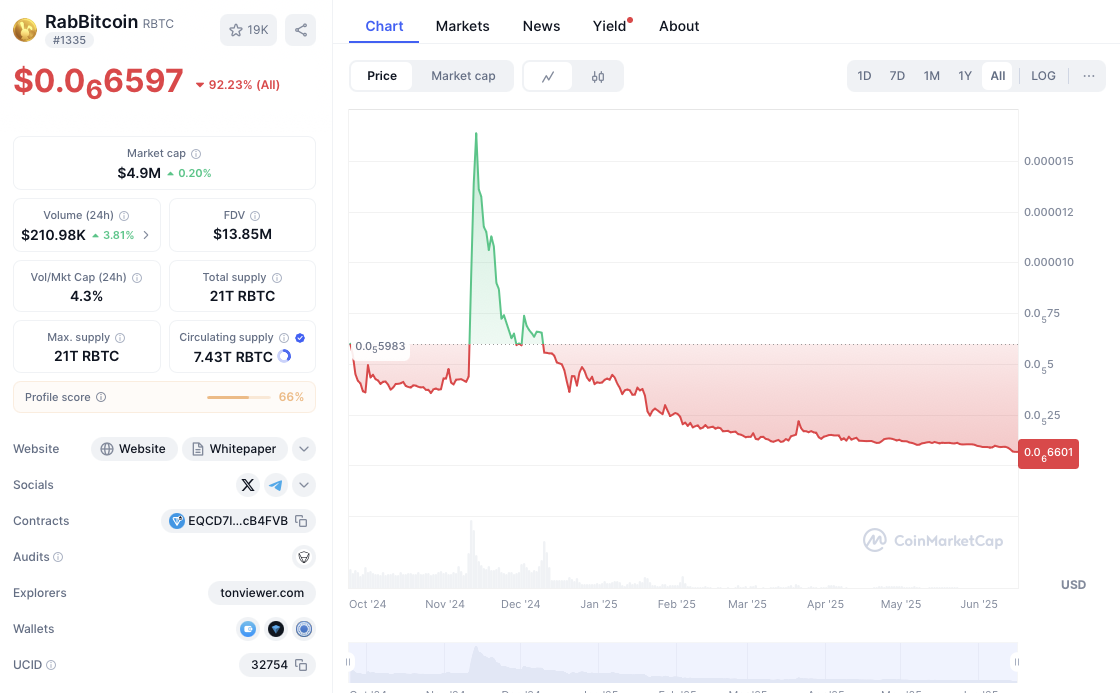Open the share options icon

click(x=301, y=30)
